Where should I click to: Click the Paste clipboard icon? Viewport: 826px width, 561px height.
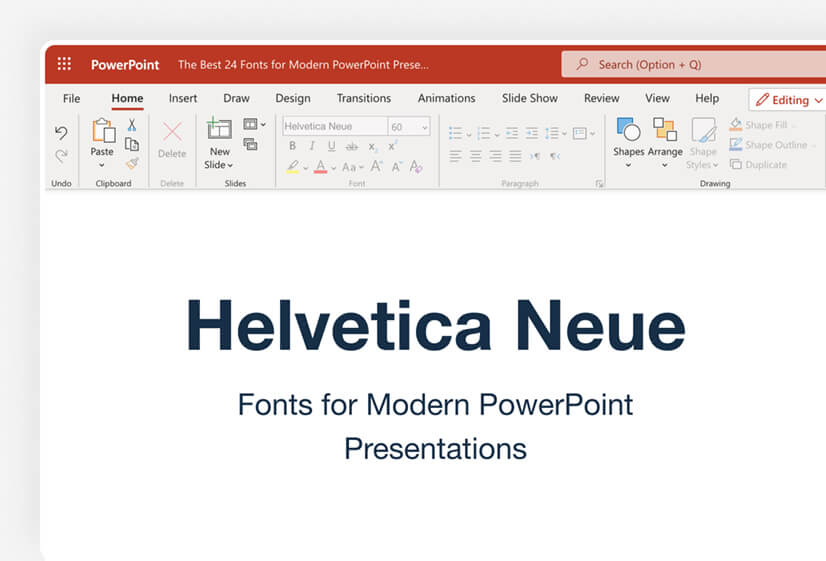pyautogui.click(x=103, y=130)
